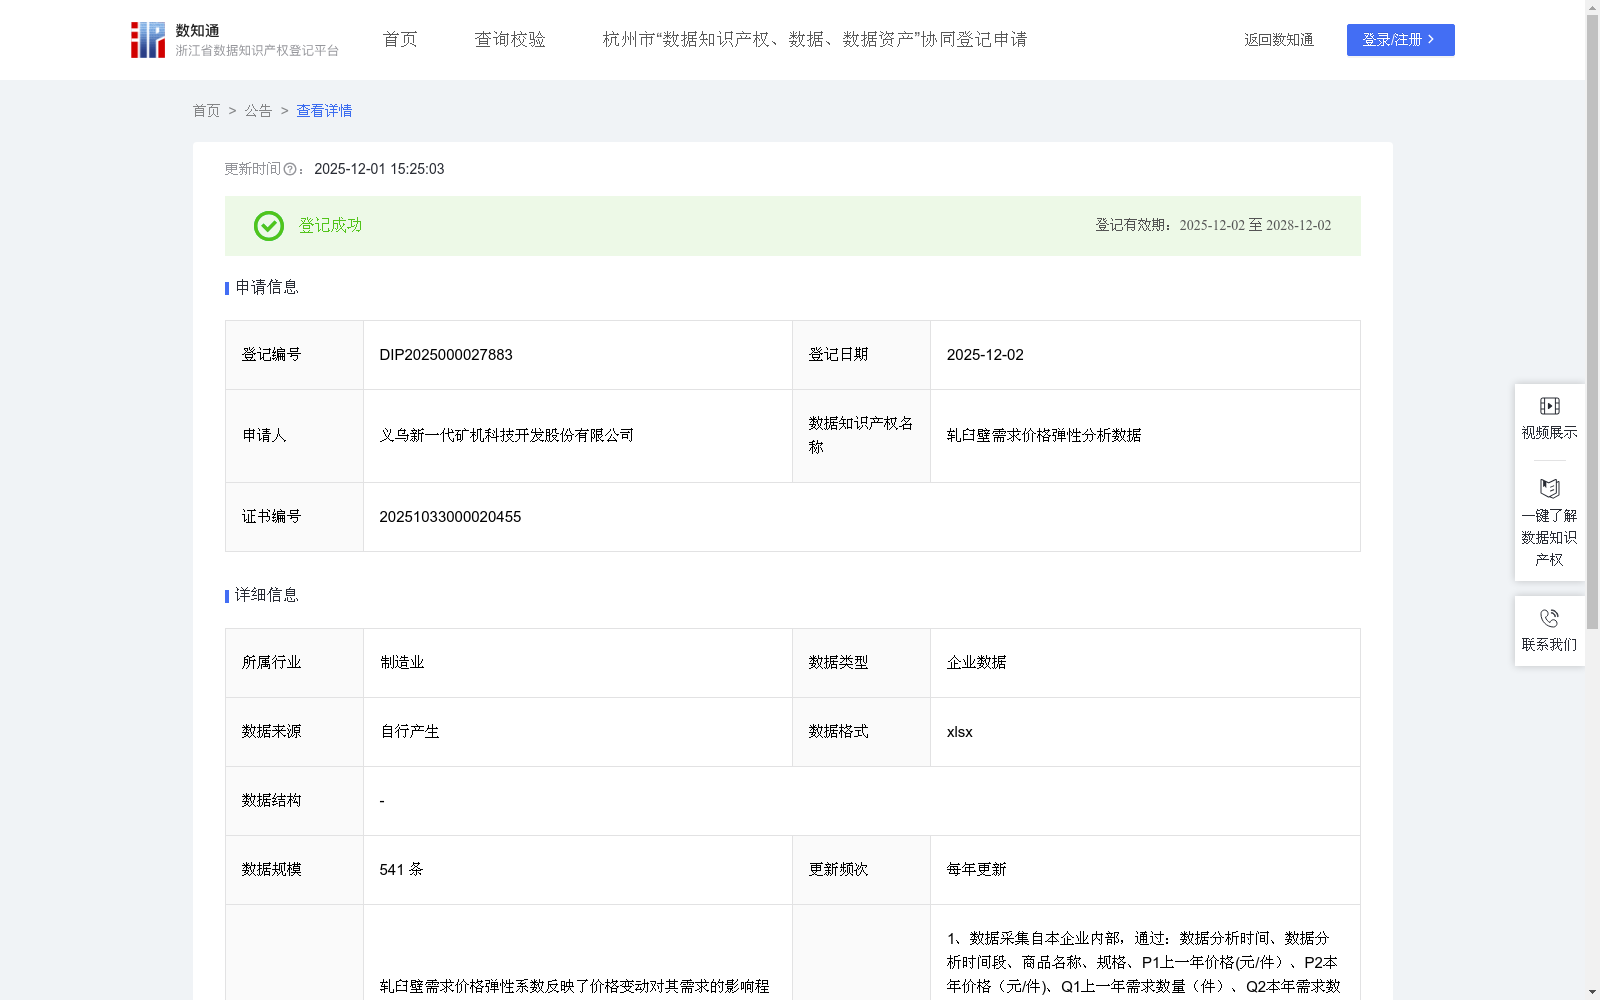Open the 首页 navigation menu item
Screen dimensions: 1600x1000
pos(400,40)
